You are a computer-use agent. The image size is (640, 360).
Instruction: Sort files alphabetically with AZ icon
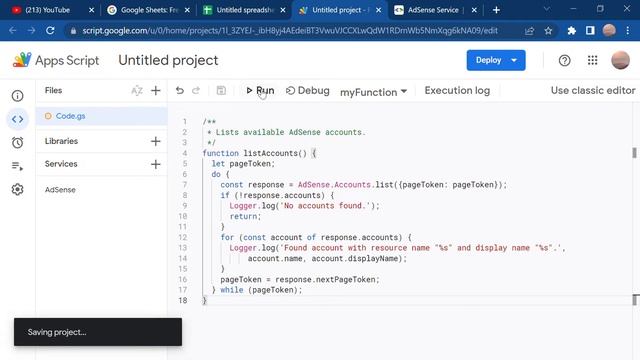137,91
